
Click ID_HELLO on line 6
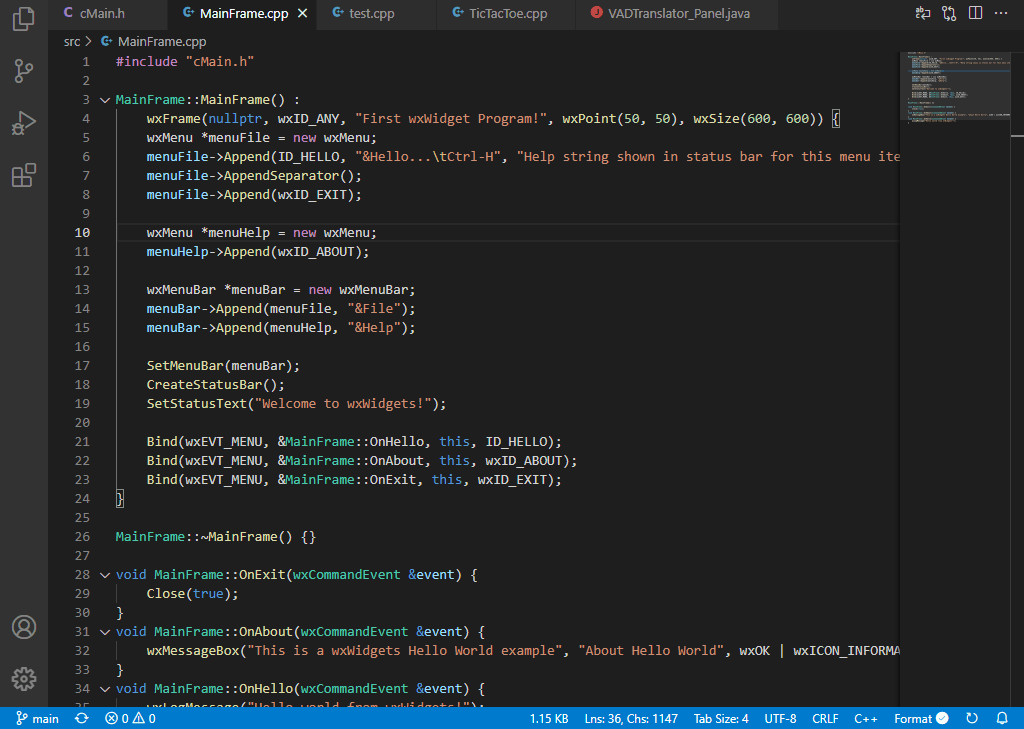coord(309,157)
